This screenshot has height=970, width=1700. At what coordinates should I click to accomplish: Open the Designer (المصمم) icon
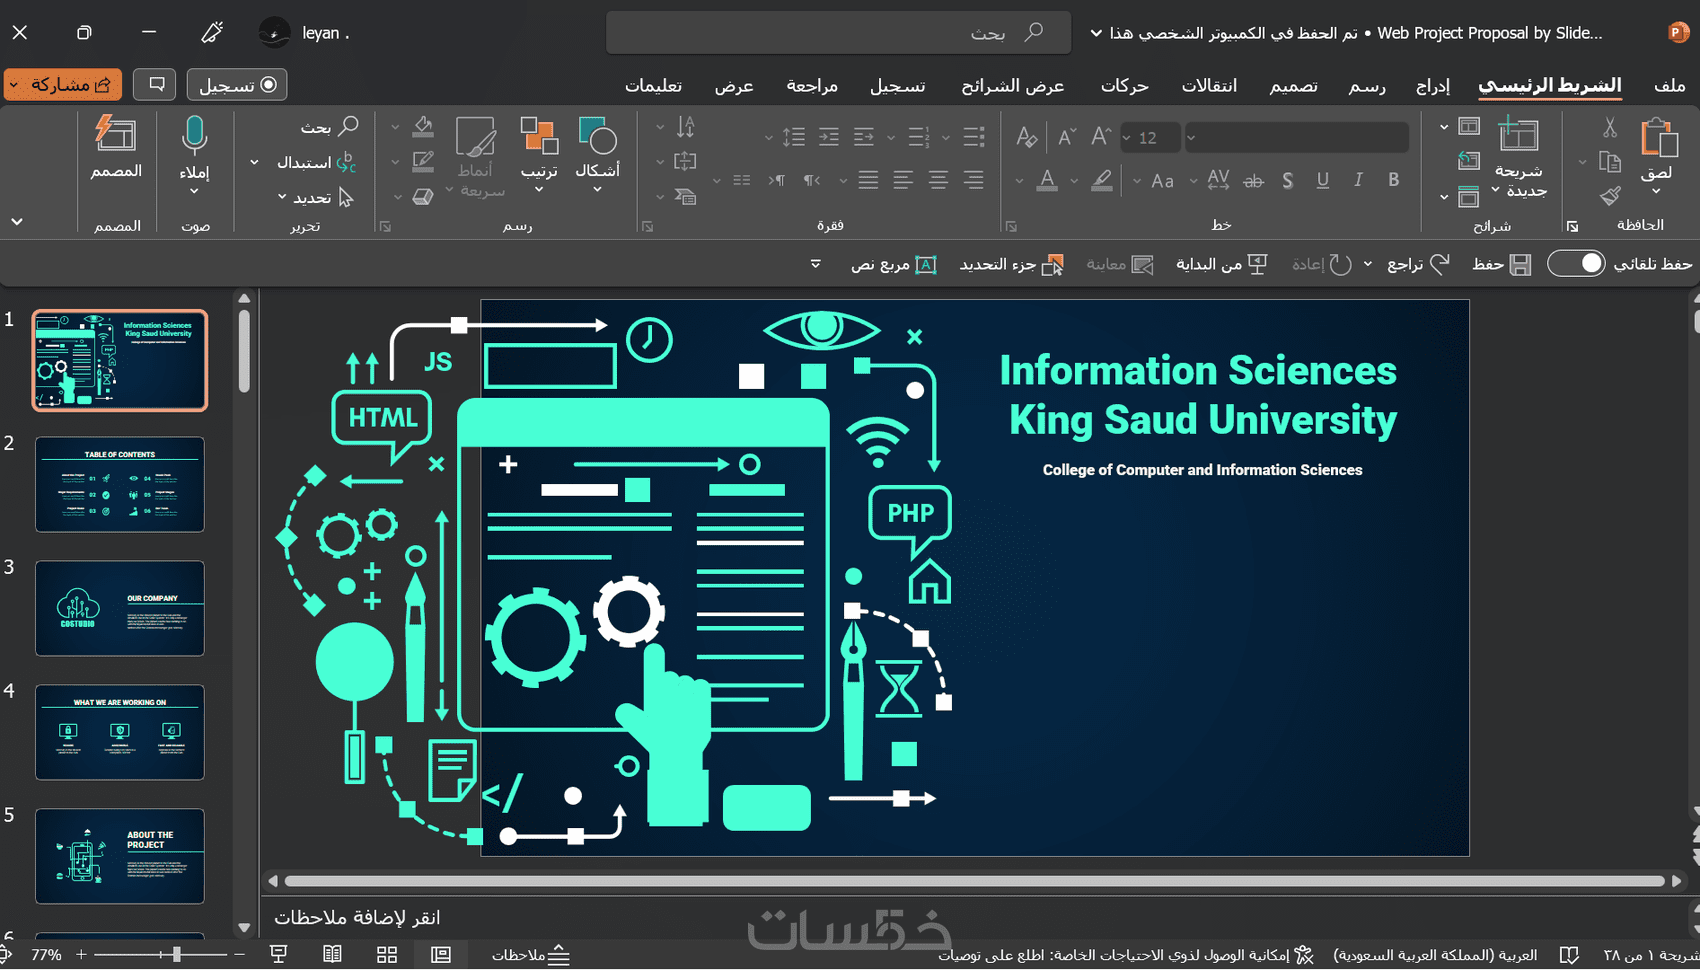[x=116, y=135]
